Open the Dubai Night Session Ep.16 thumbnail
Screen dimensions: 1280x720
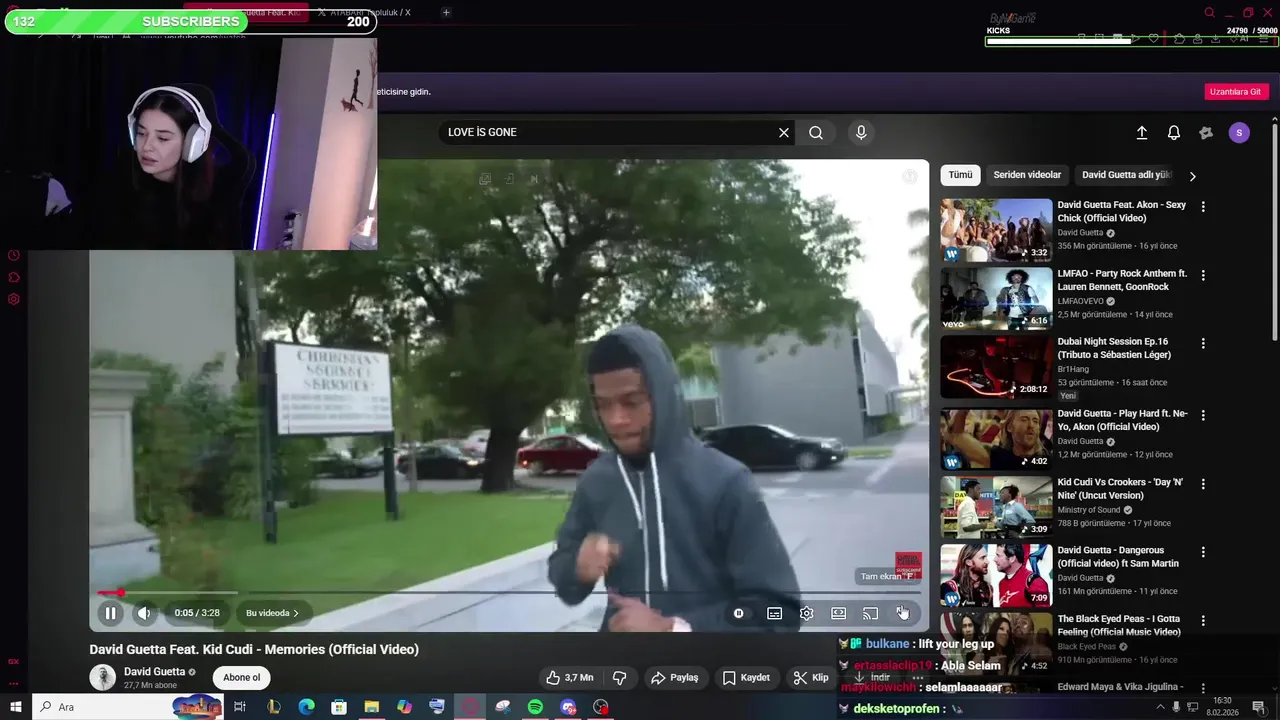pos(996,367)
